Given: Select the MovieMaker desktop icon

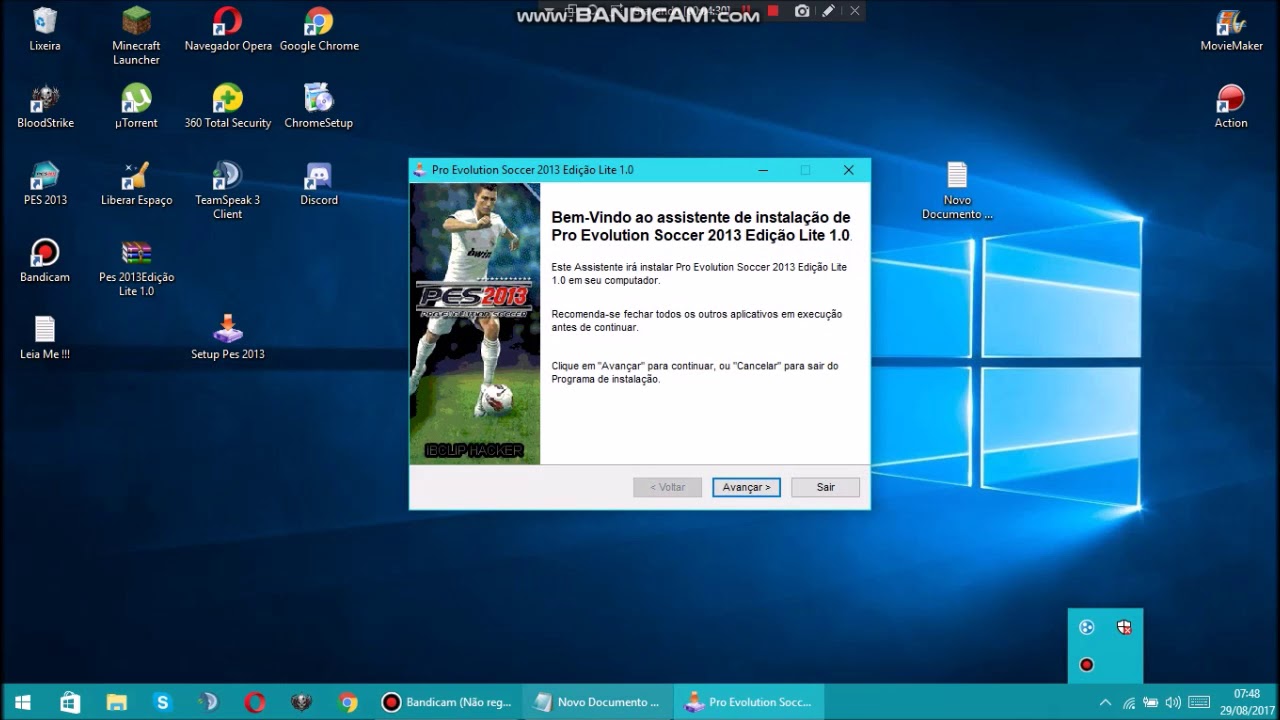Looking at the screenshot, I should [1231, 29].
